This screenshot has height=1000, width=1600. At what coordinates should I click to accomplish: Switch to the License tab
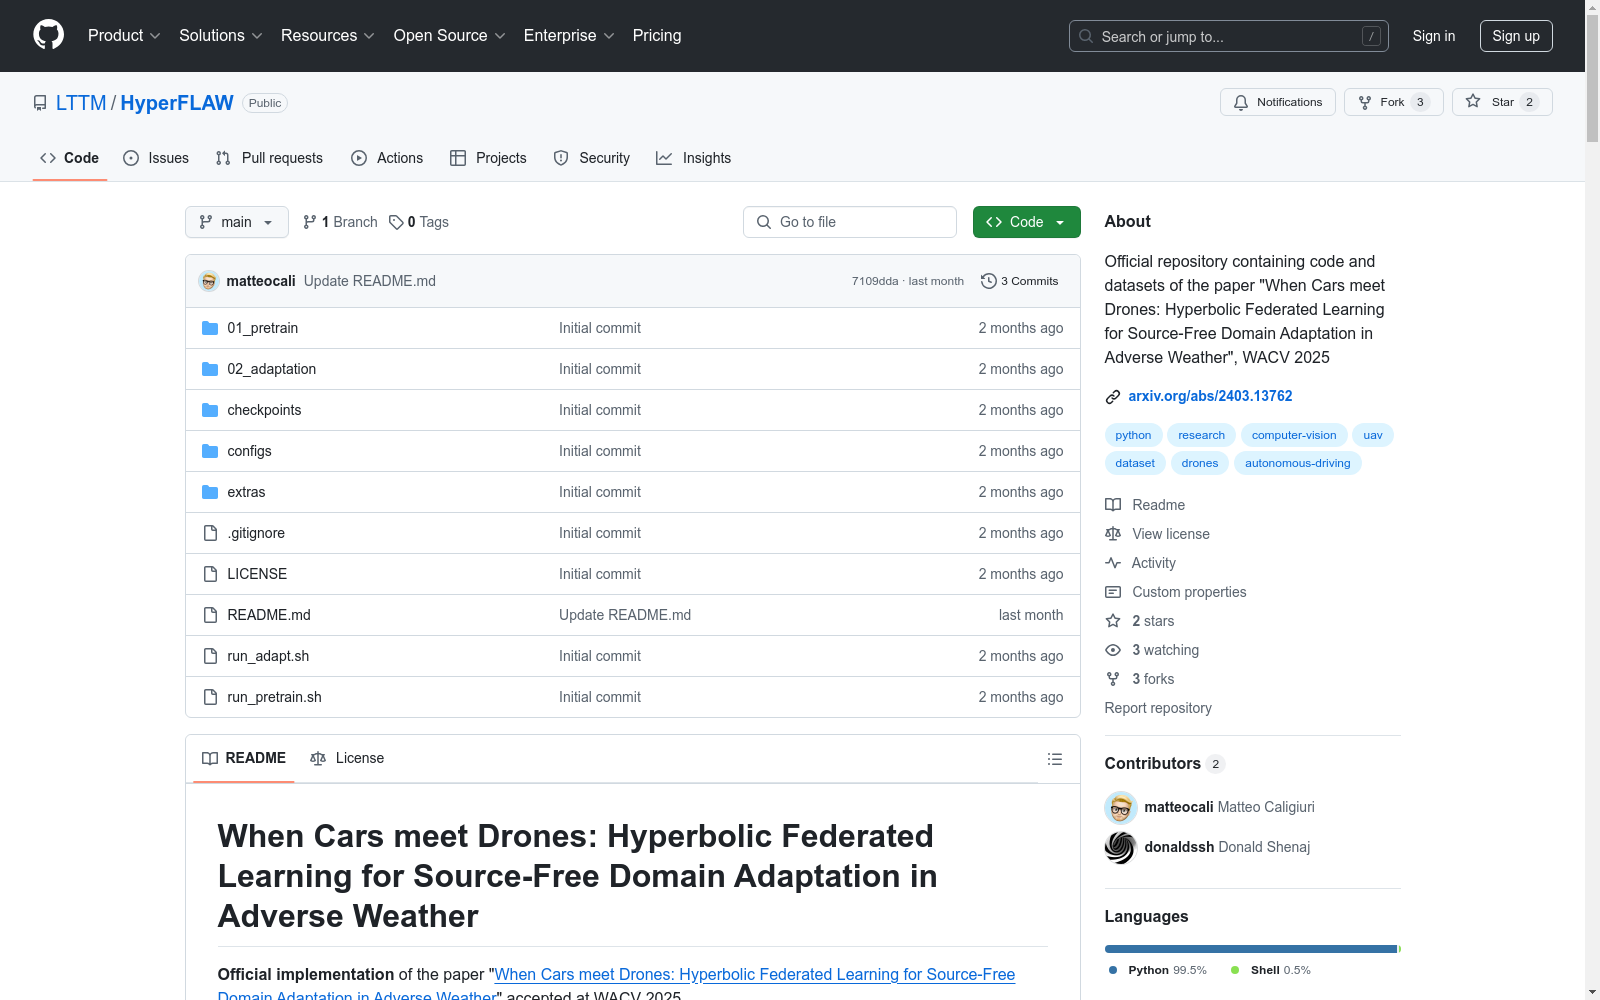click(347, 758)
